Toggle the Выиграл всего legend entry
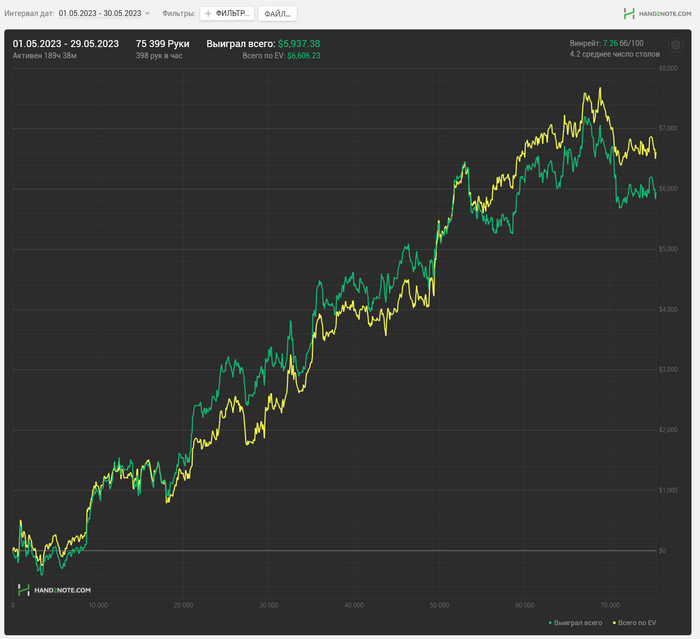700x639 pixels. click(x=575, y=622)
